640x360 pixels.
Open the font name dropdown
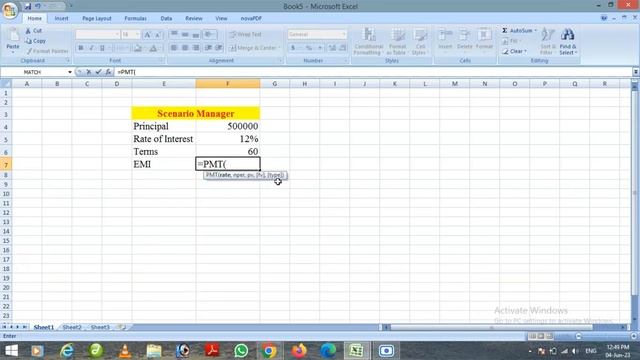(117, 35)
